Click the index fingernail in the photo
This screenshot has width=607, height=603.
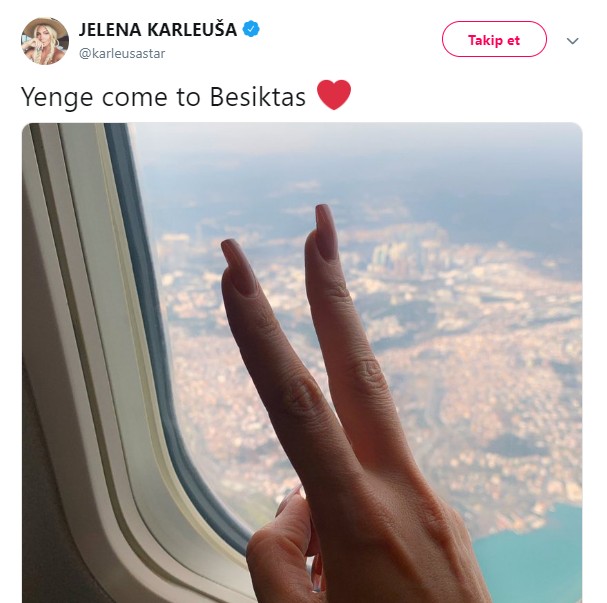(240, 267)
